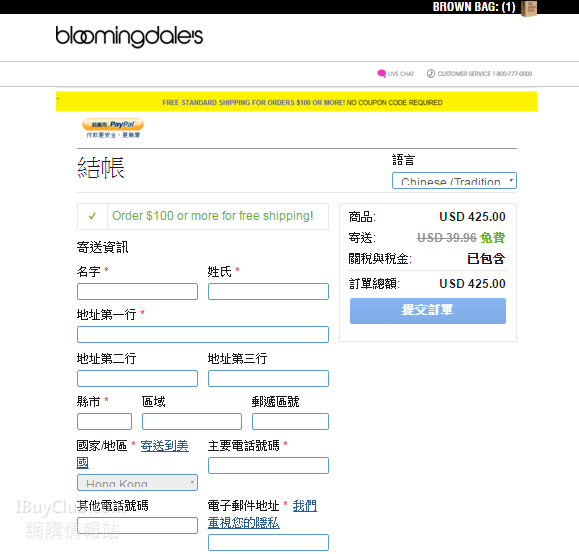Open the Brown Bag shopping bag icon
This screenshot has width=579, height=554.
(528, 8)
